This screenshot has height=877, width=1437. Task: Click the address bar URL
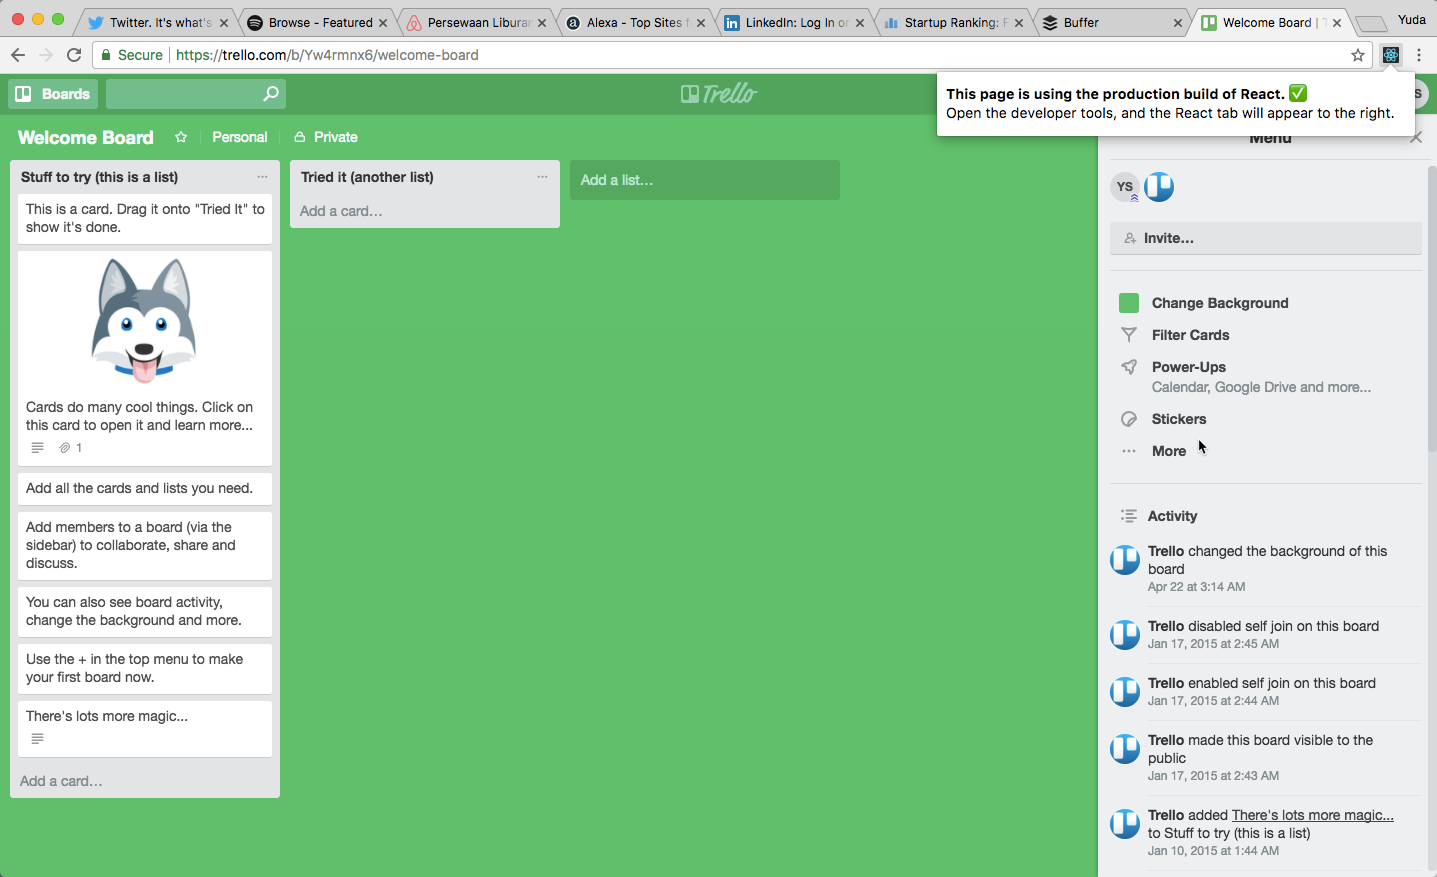[x=327, y=55]
